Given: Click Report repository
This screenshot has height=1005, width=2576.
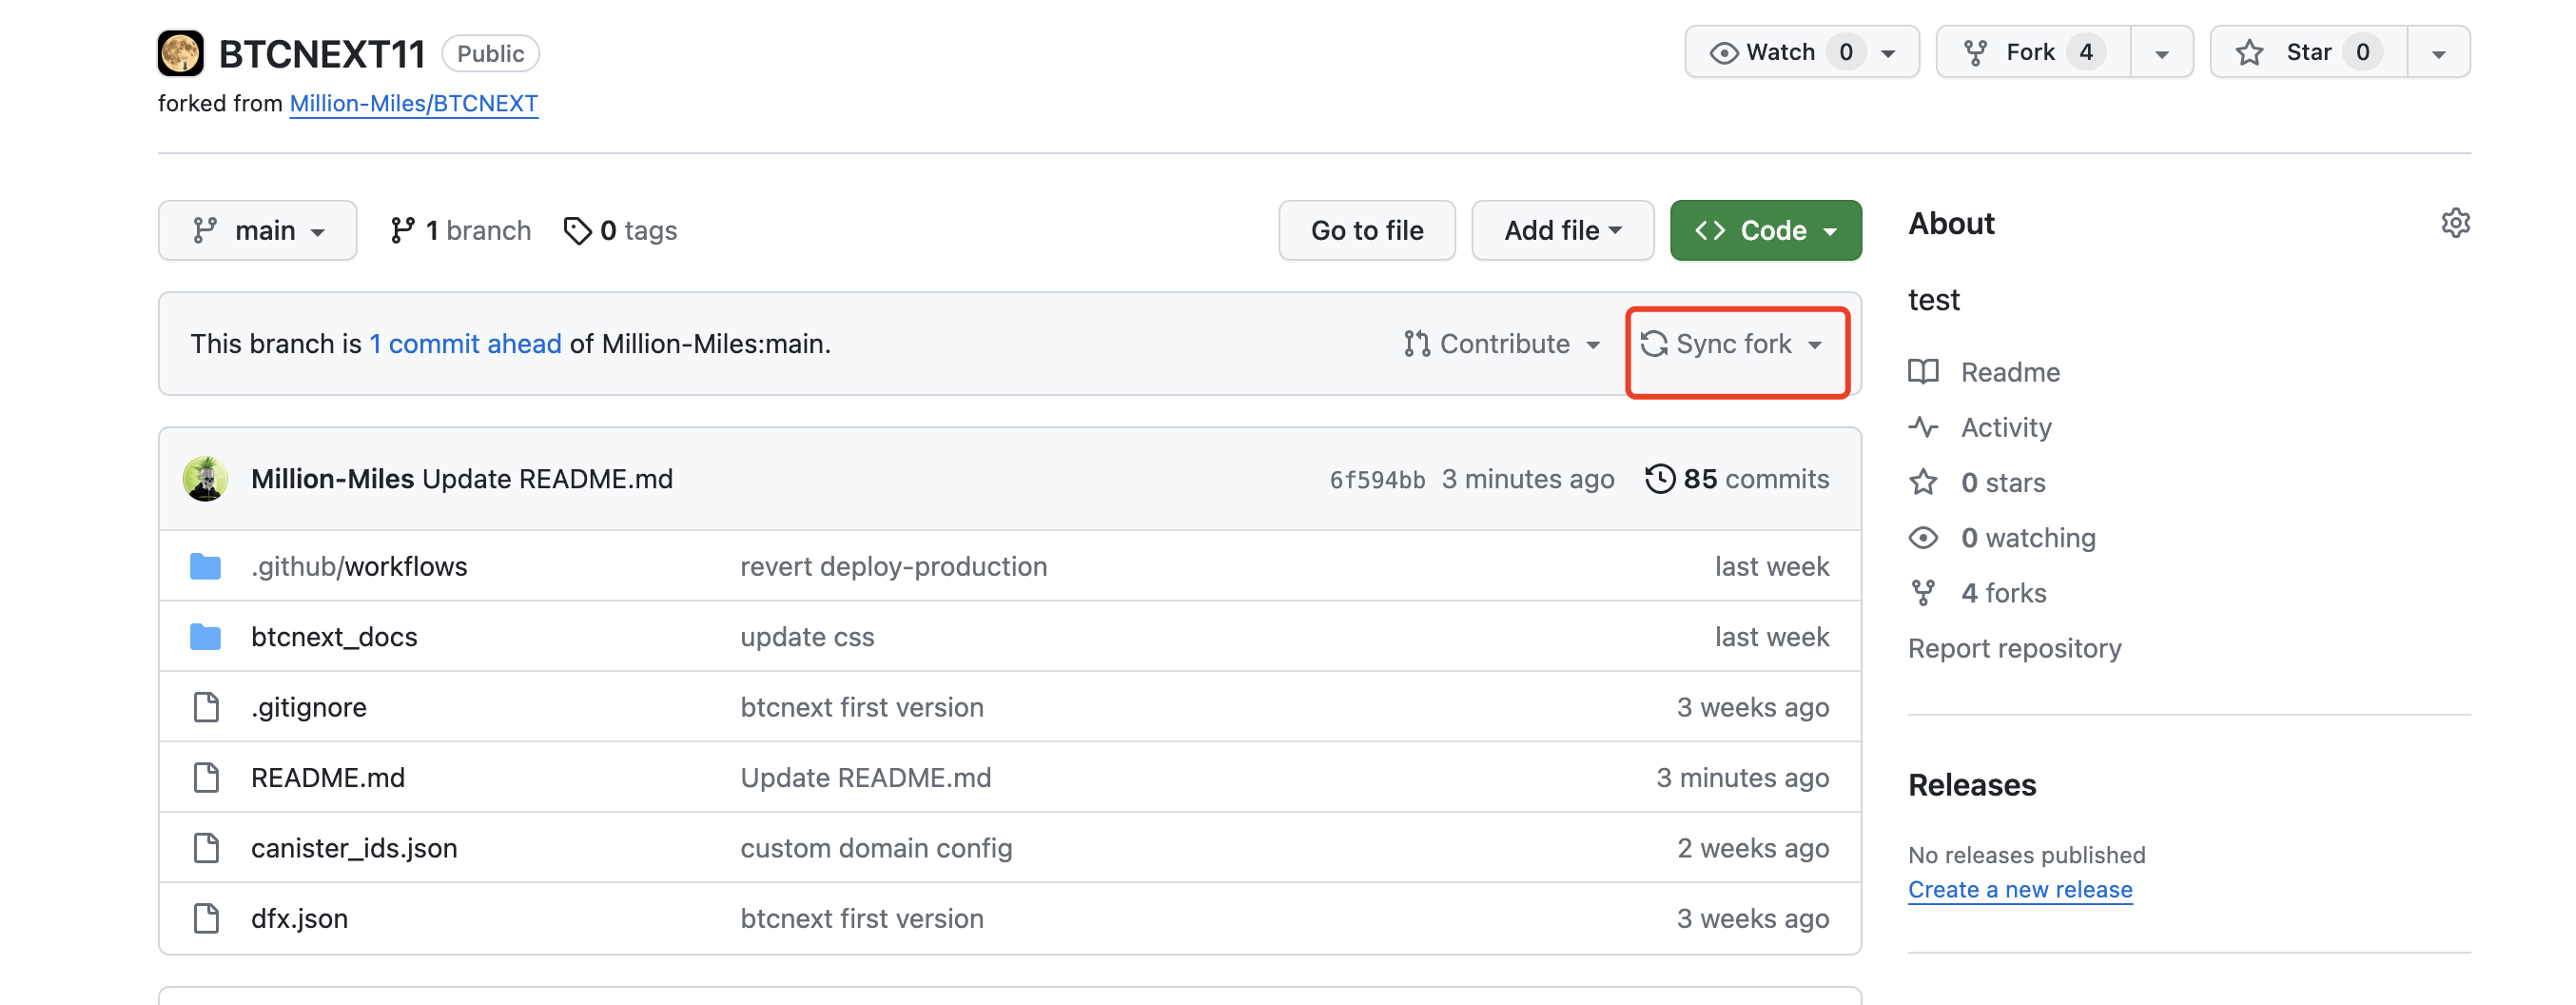Looking at the screenshot, I should (2014, 648).
